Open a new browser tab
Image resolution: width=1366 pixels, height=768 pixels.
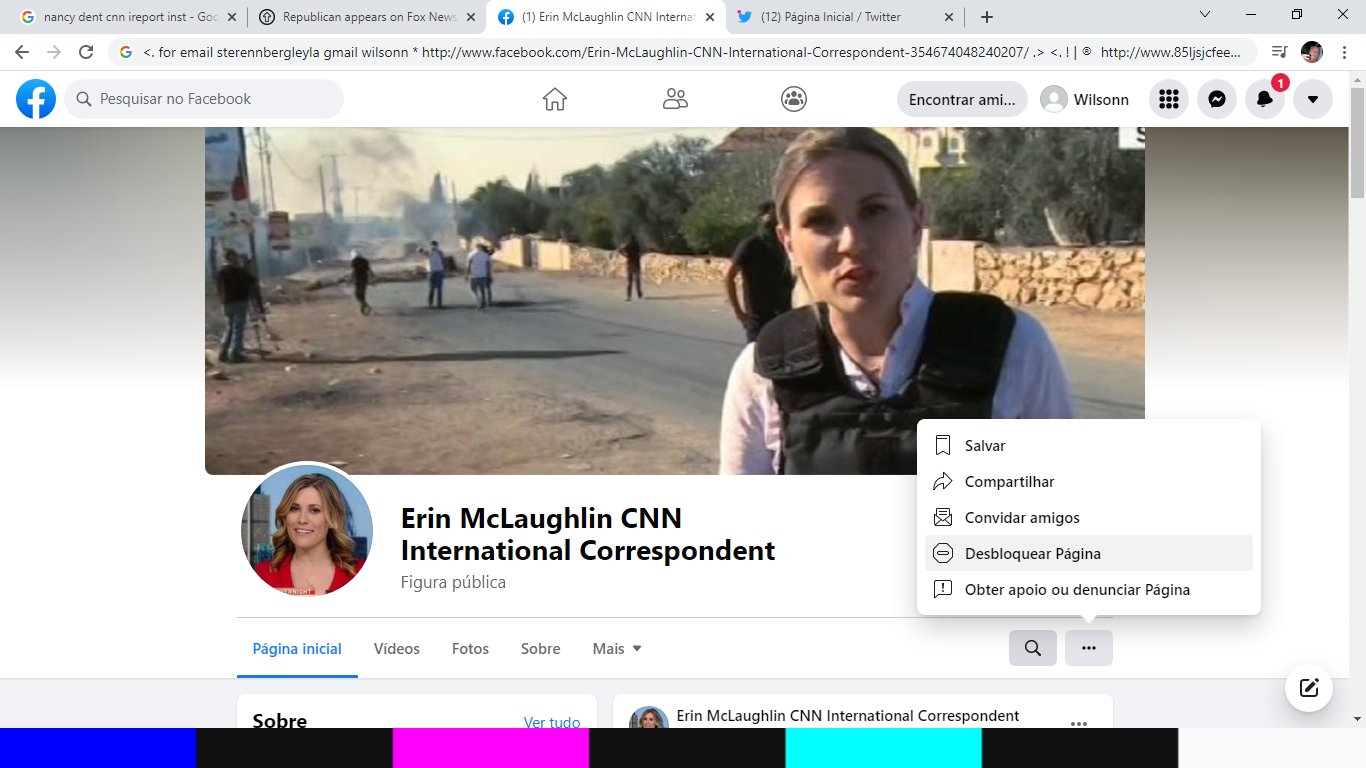pyautogui.click(x=987, y=17)
